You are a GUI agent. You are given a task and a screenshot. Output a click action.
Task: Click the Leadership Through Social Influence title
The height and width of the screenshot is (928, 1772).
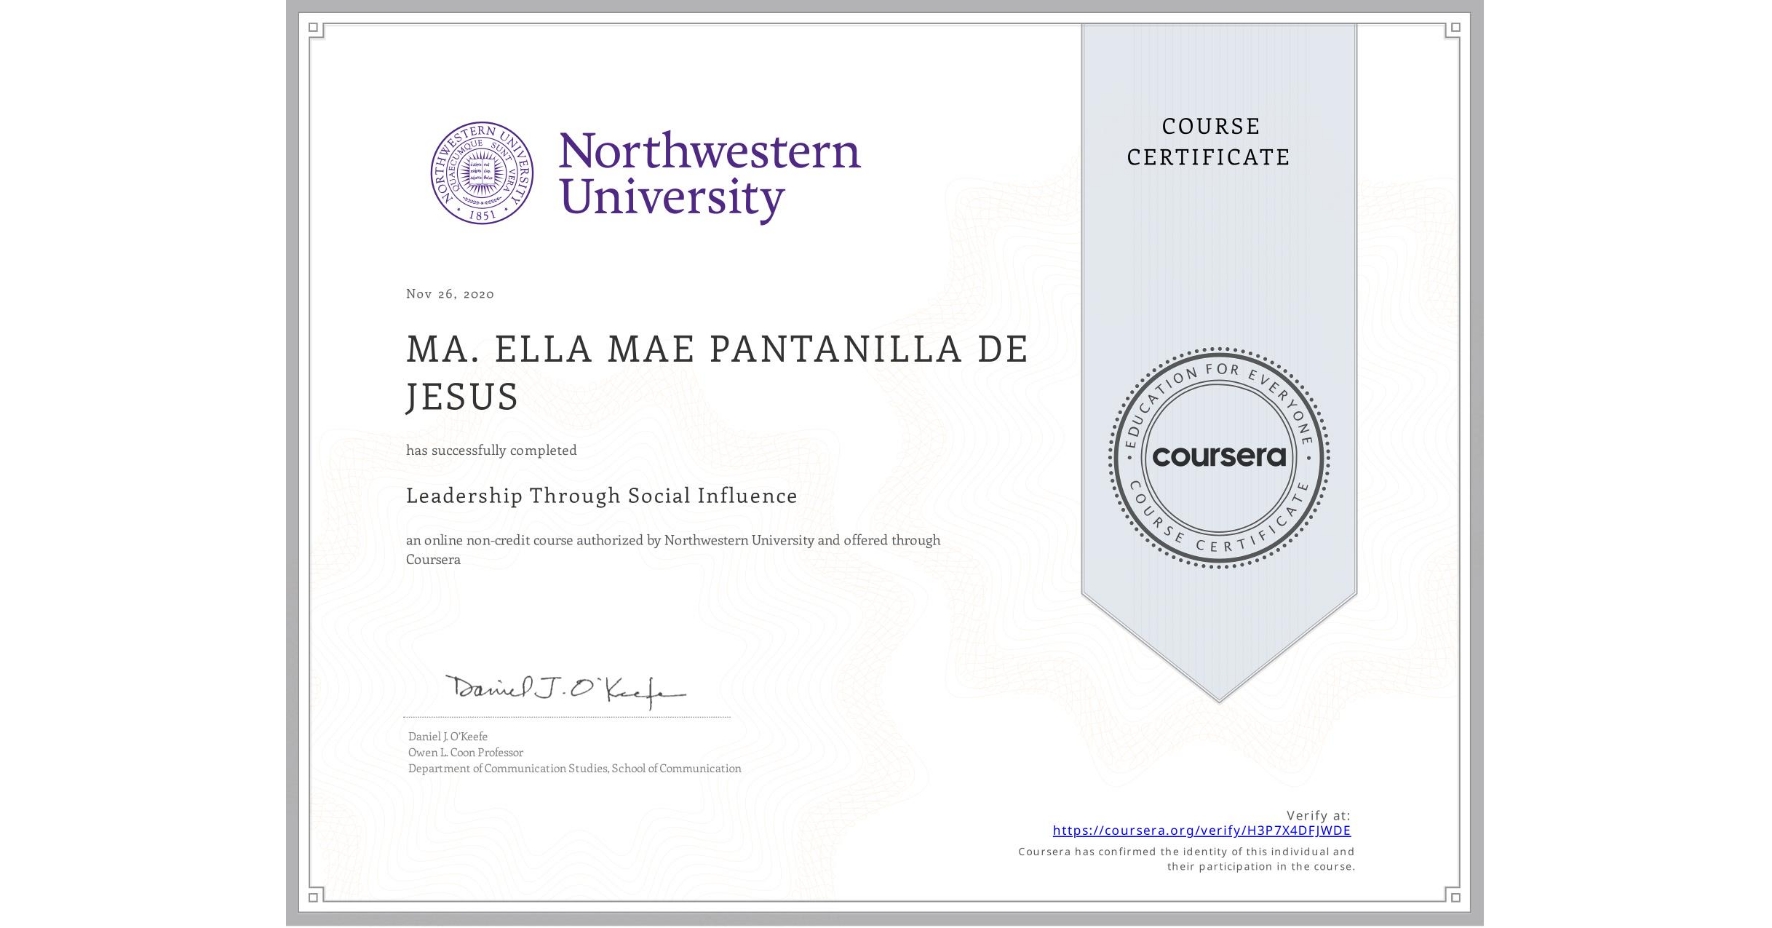[x=601, y=496]
